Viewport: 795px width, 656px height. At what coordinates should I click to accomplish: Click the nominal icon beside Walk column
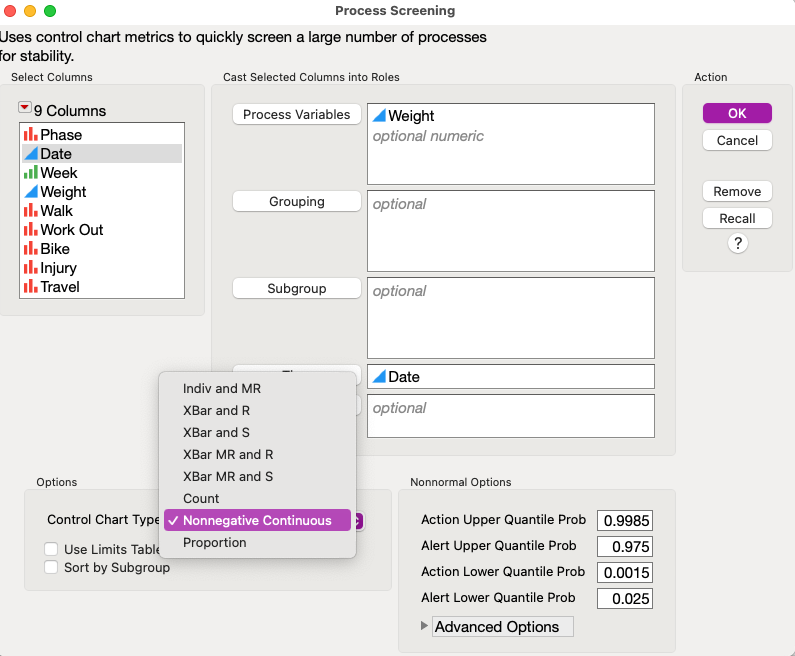(x=31, y=210)
